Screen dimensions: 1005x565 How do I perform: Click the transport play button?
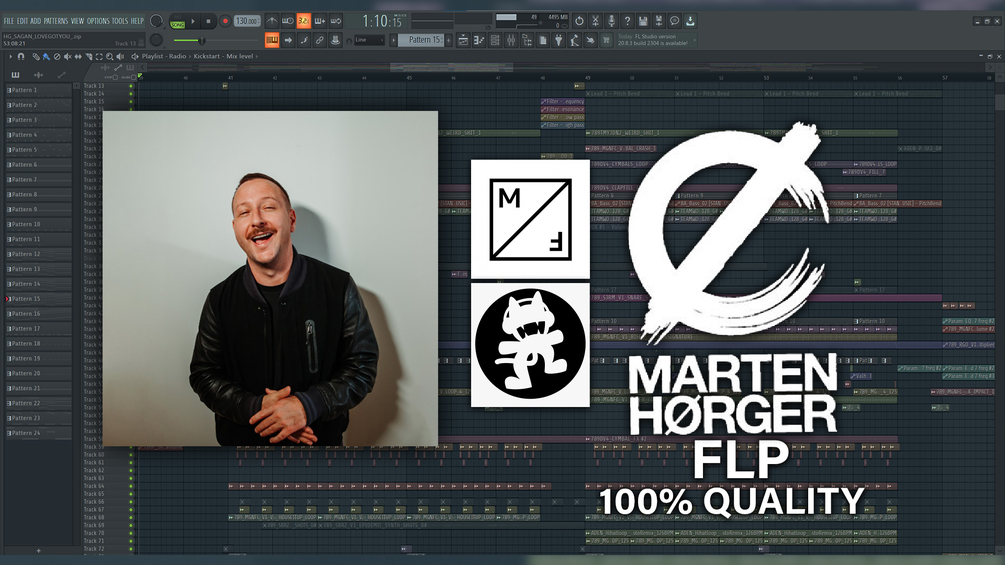pyautogui.click(x=193, y=21)
